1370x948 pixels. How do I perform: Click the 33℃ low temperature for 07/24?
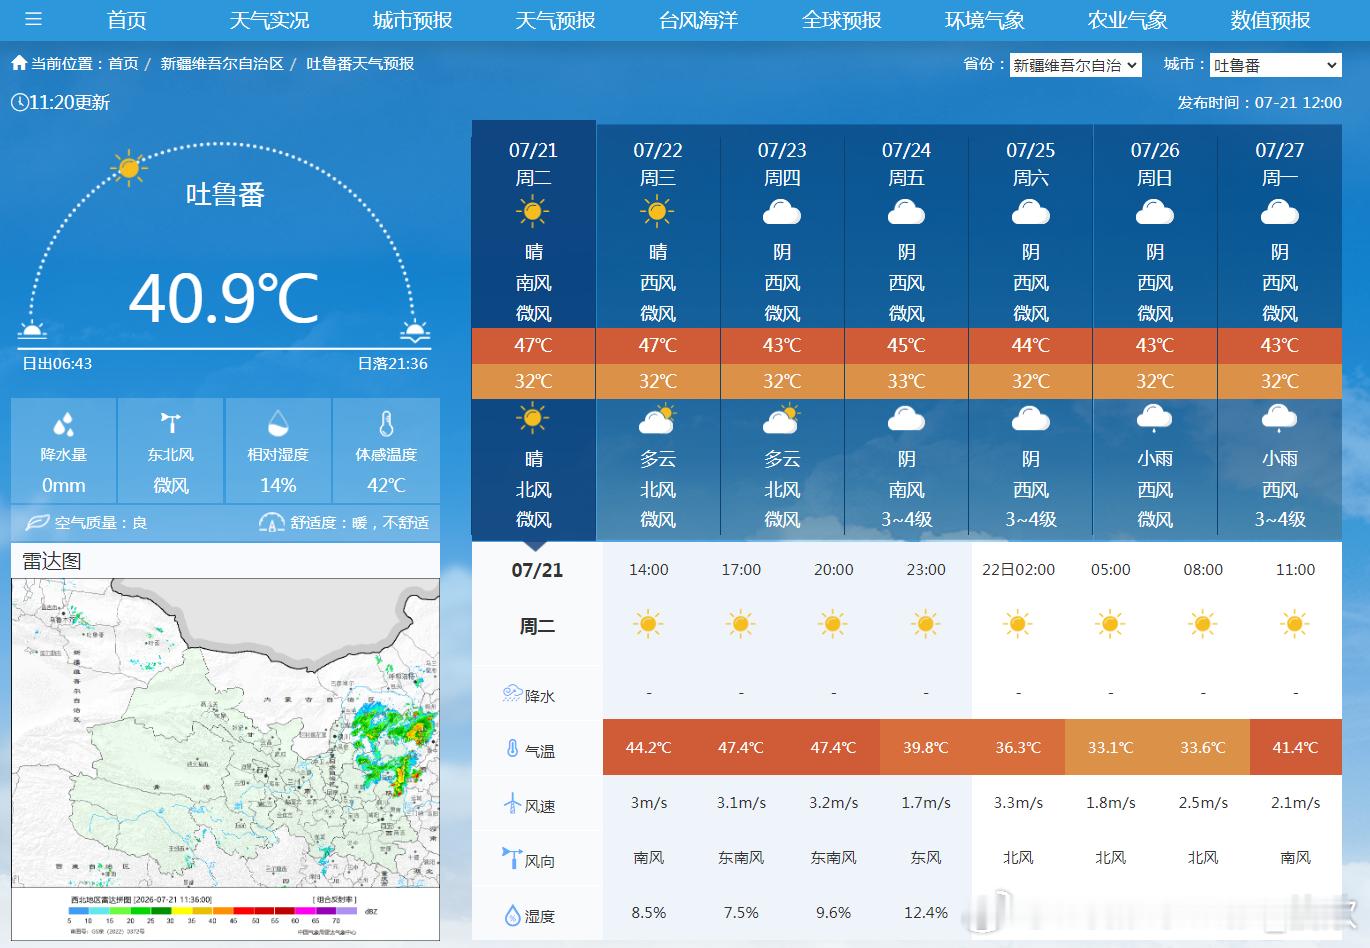[906, 381]
